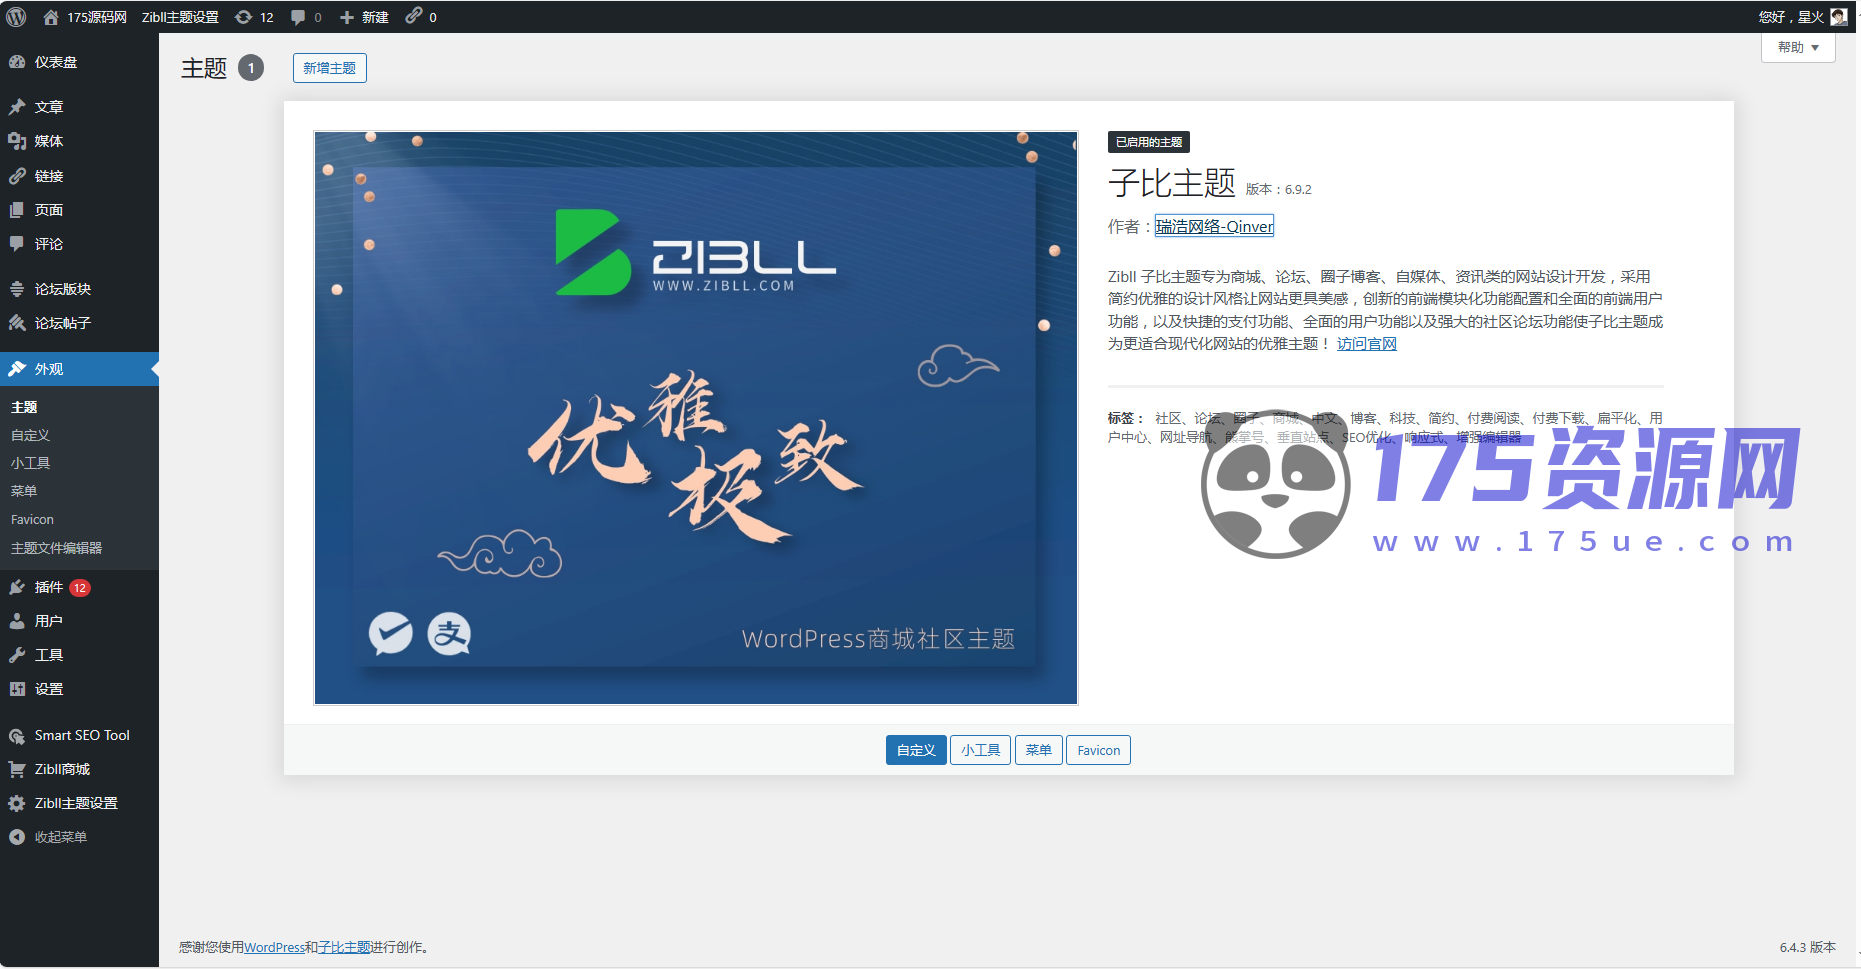
Task: Click the 文章 pin icon
Action: 17,107
